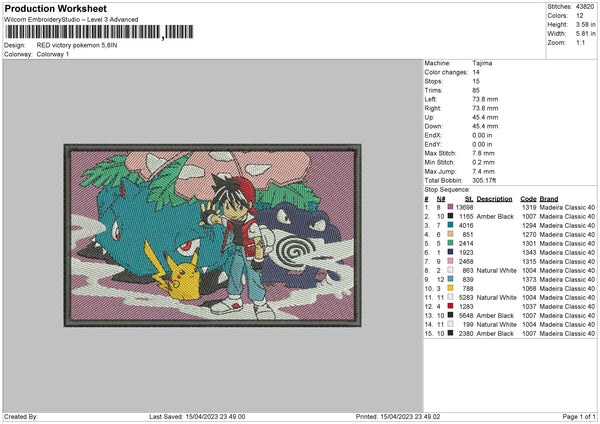600x424 pixels.
Task: Click the N# column header
Action: click(x=441, y=199)
